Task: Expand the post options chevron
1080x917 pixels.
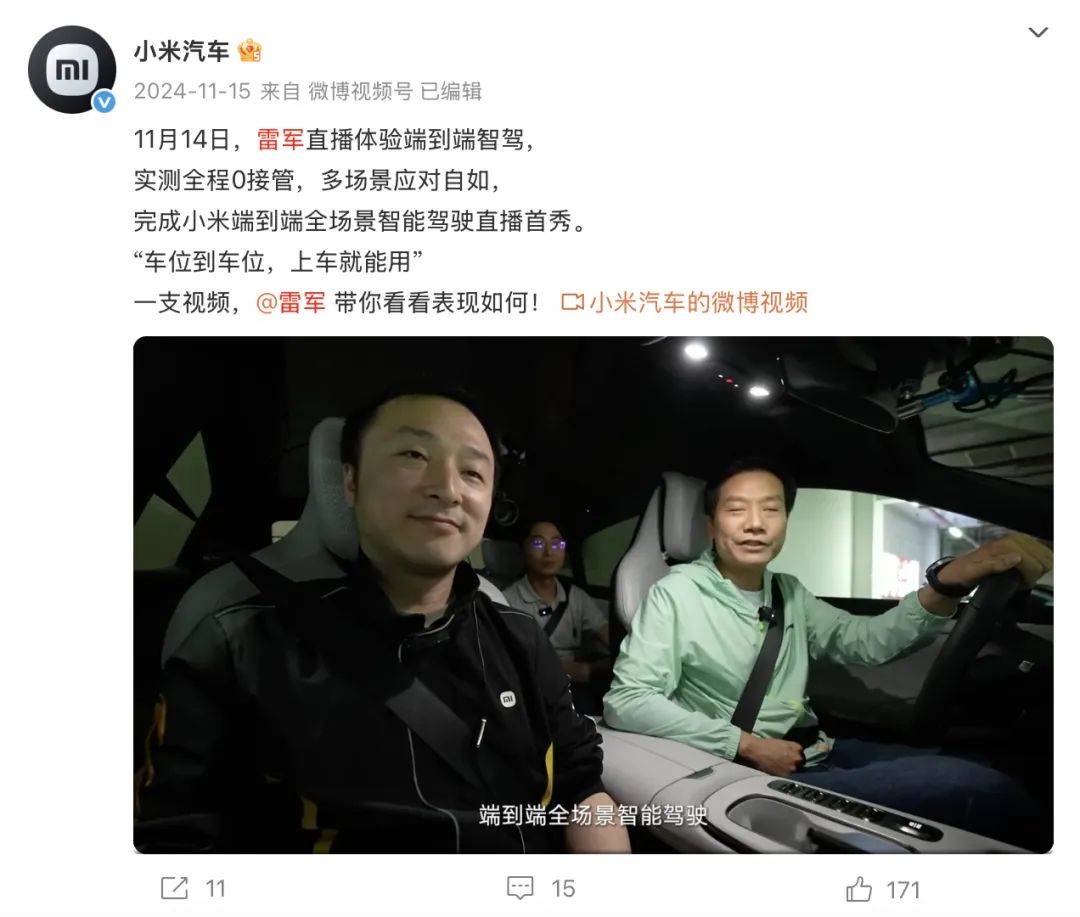Action: click(x=1037, y=32)
